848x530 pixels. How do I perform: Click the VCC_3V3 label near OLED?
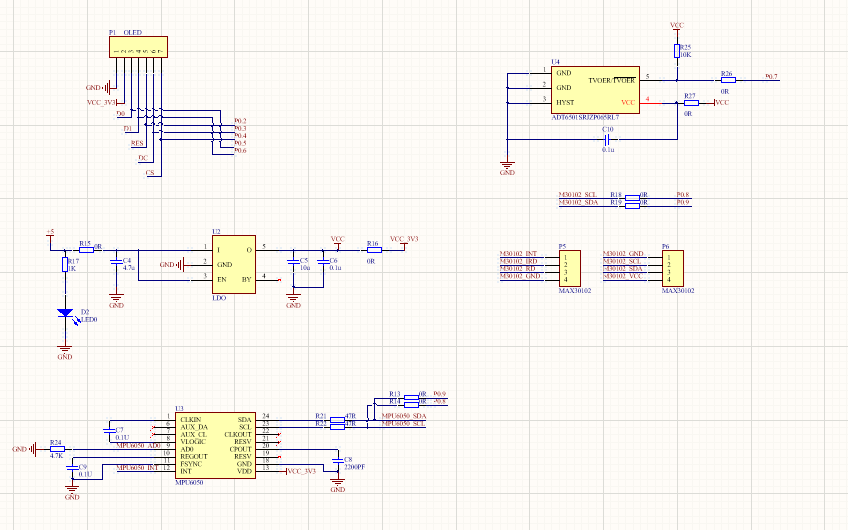(101, 103)
